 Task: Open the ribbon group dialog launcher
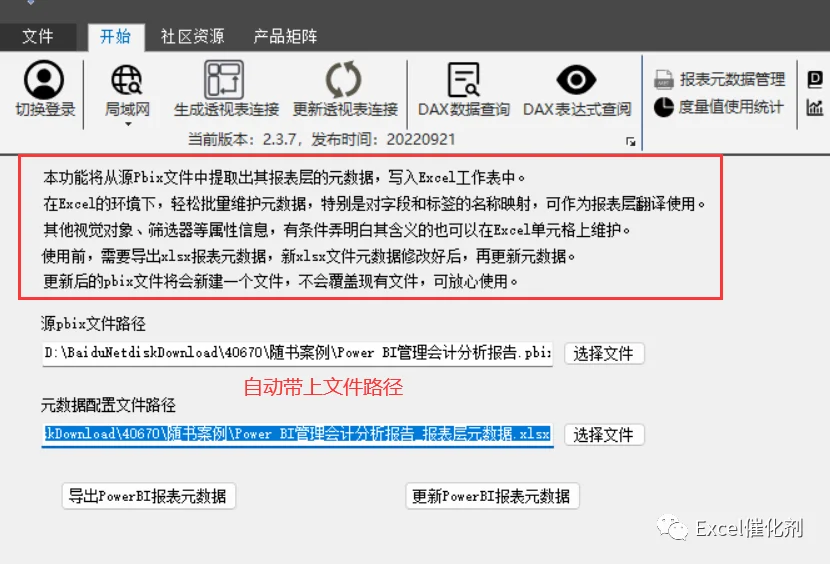pyautogui.click(x=630, y=141)
